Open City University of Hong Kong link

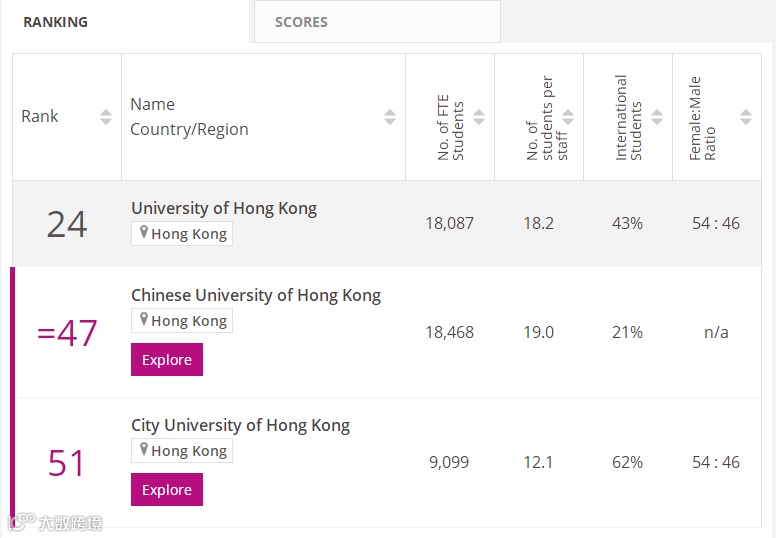(241, 426)
